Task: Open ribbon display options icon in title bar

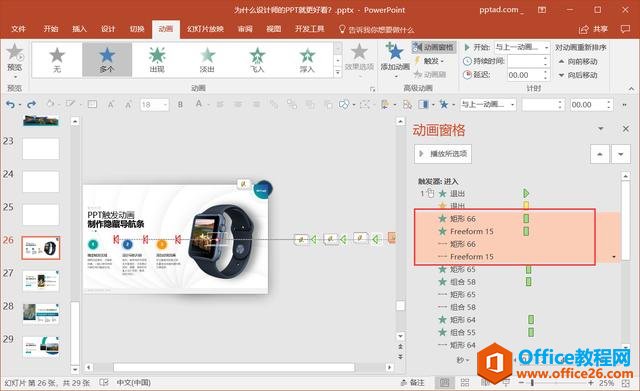Action: (x=542, y=9)
